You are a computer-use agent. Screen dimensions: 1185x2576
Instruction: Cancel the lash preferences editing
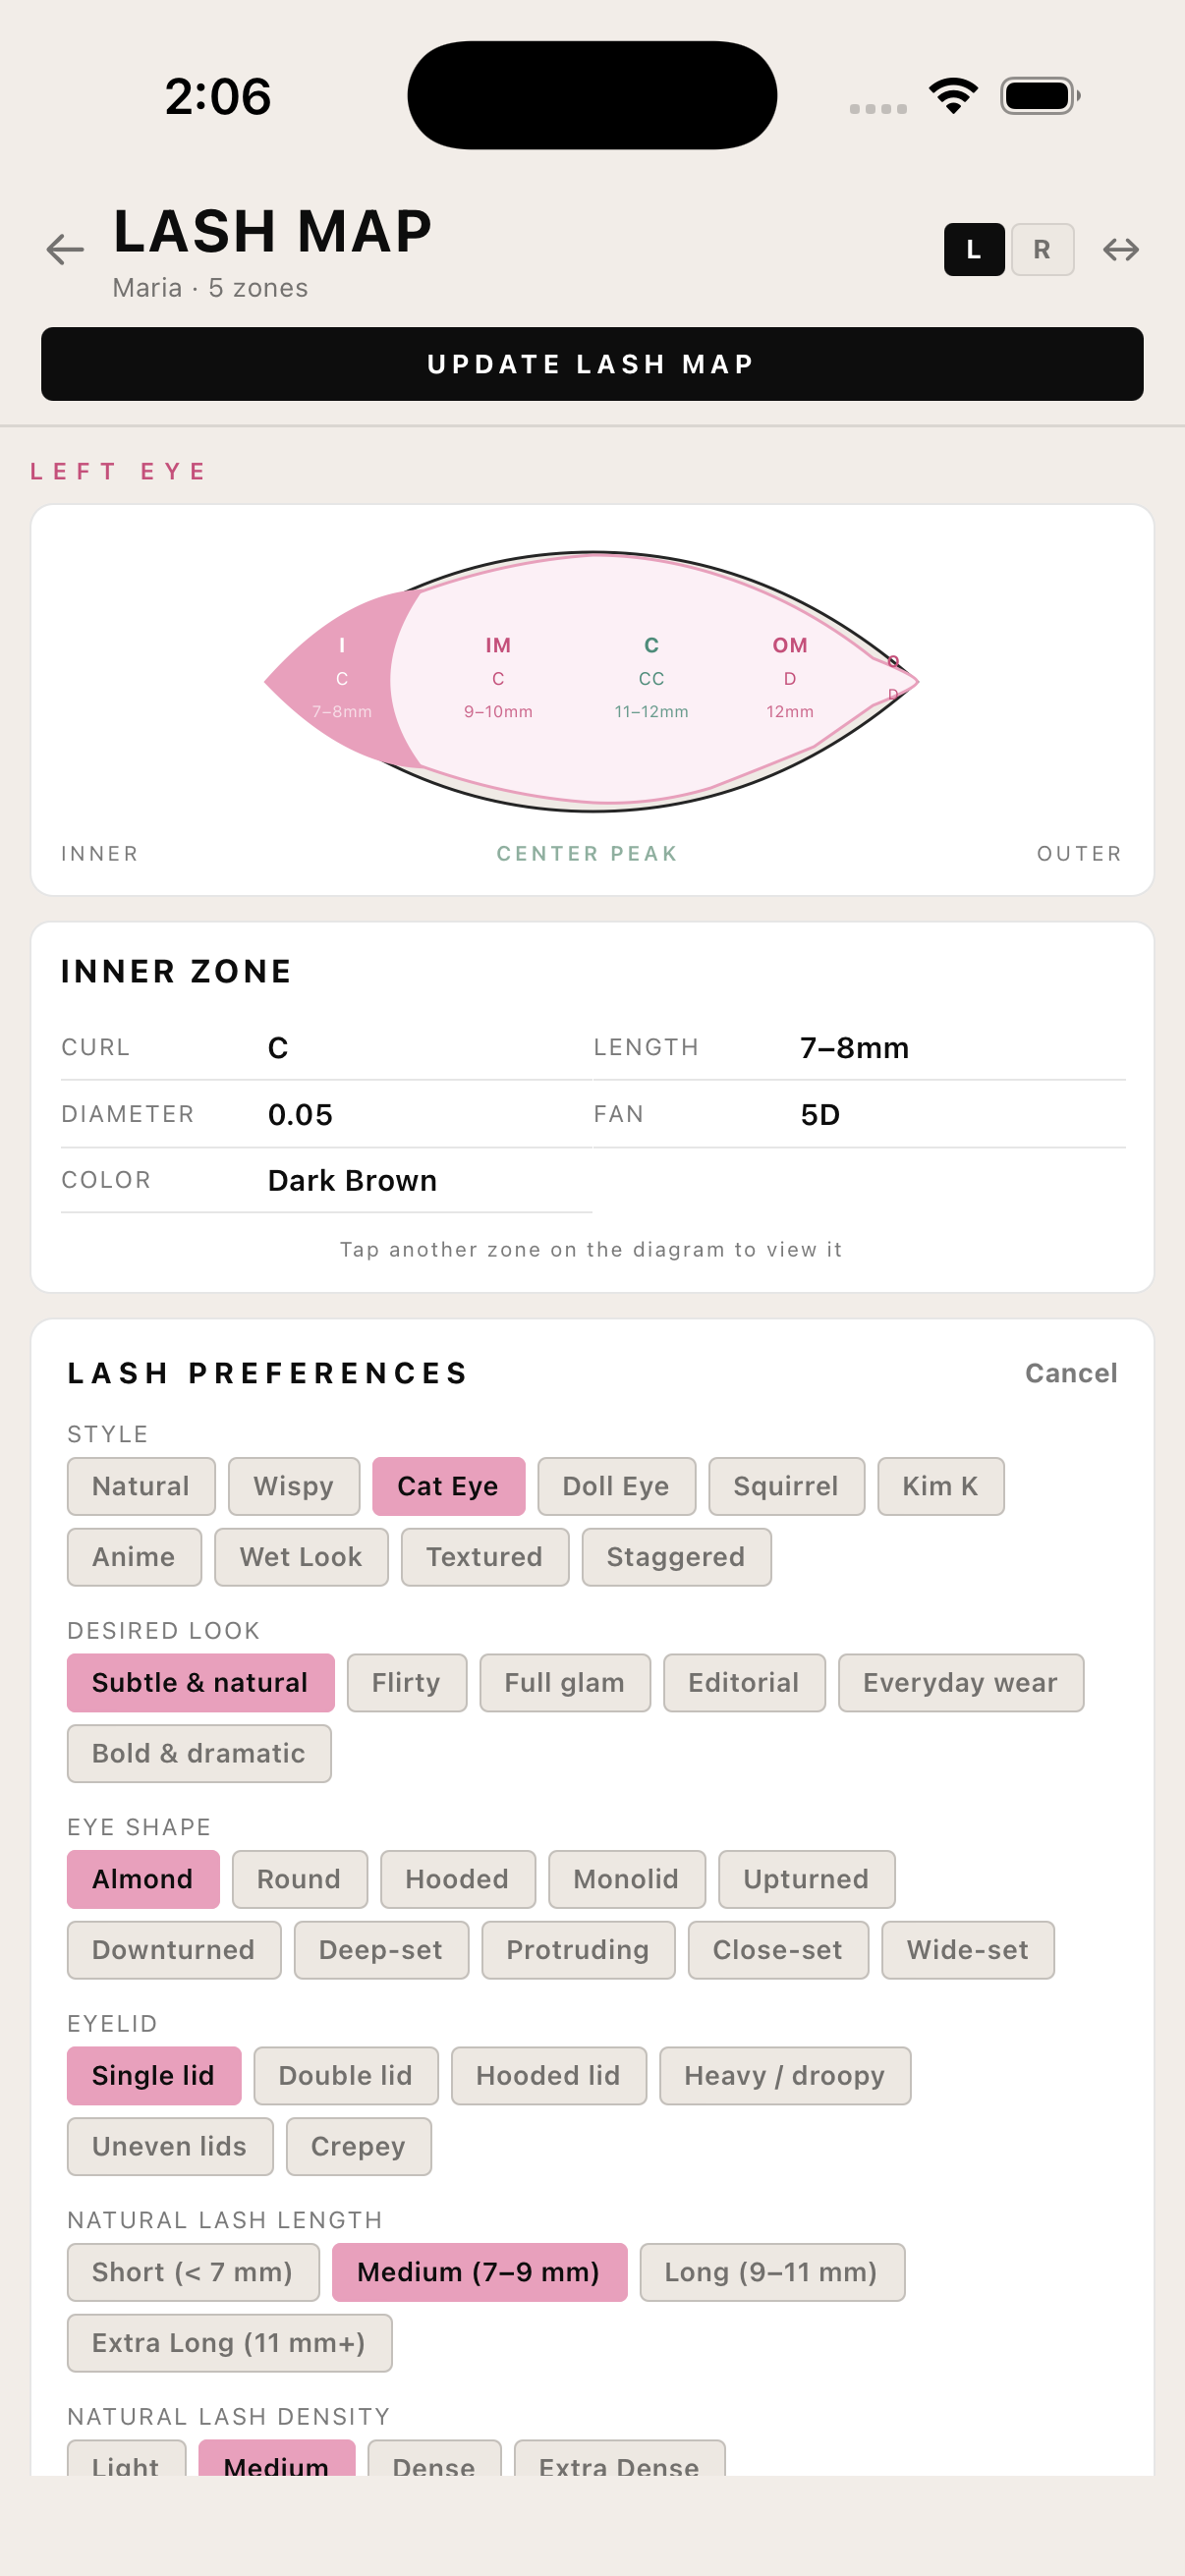click(x=1071, y=1372)
